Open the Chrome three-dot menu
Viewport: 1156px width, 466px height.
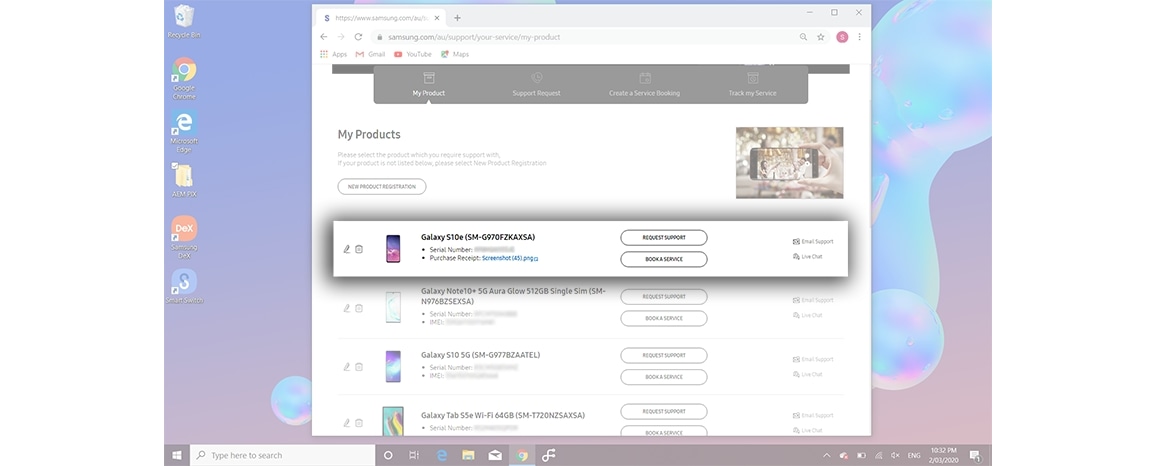859,37
